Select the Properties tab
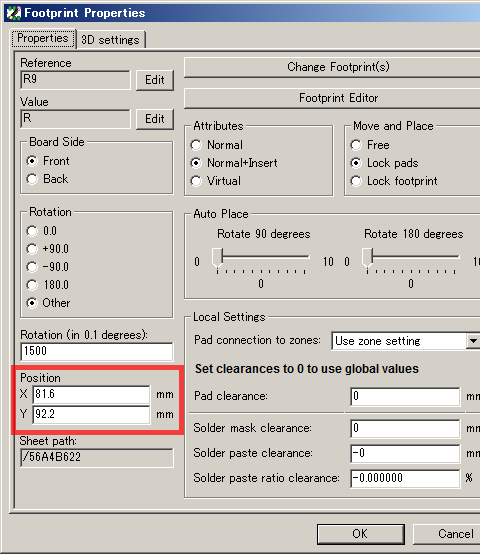This screenshot has width=480, height=554. pos(43,38)
